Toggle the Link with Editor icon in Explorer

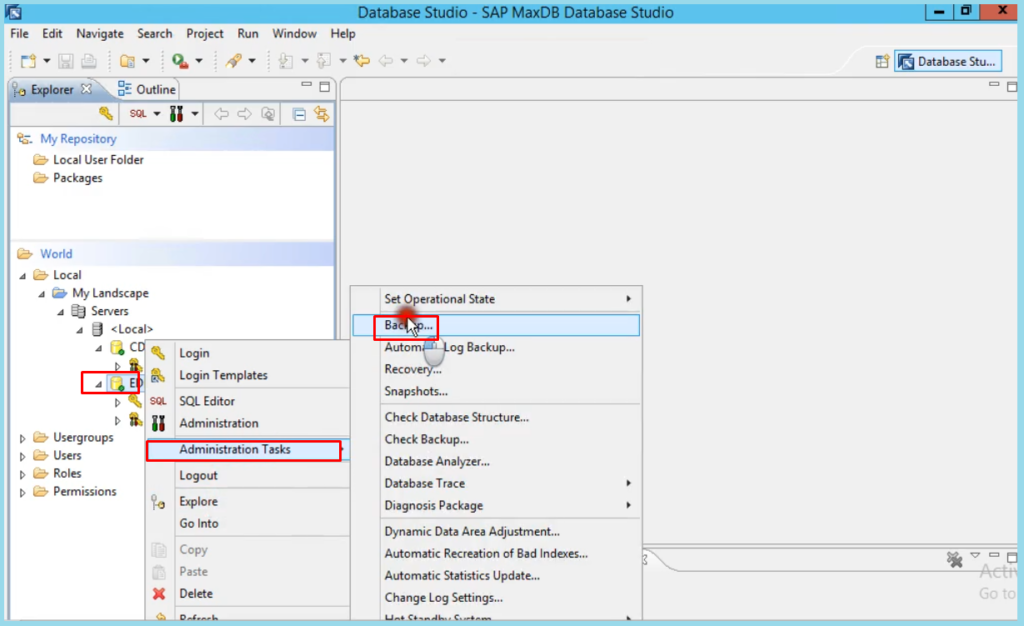[322, 113]
